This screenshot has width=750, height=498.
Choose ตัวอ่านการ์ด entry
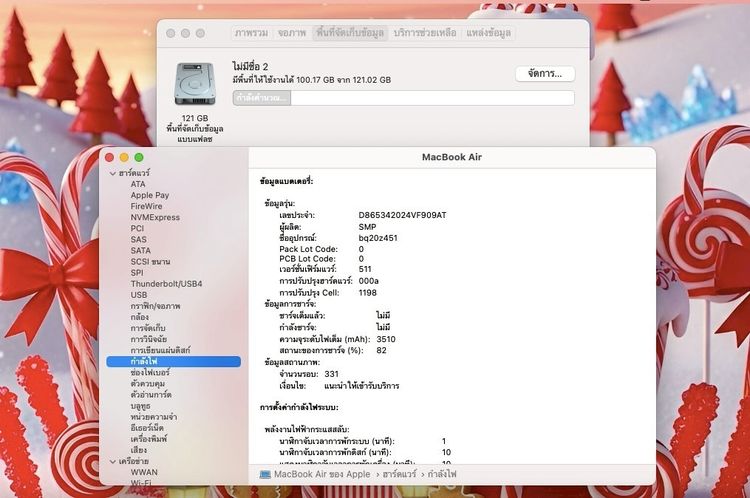click(151, 395)
